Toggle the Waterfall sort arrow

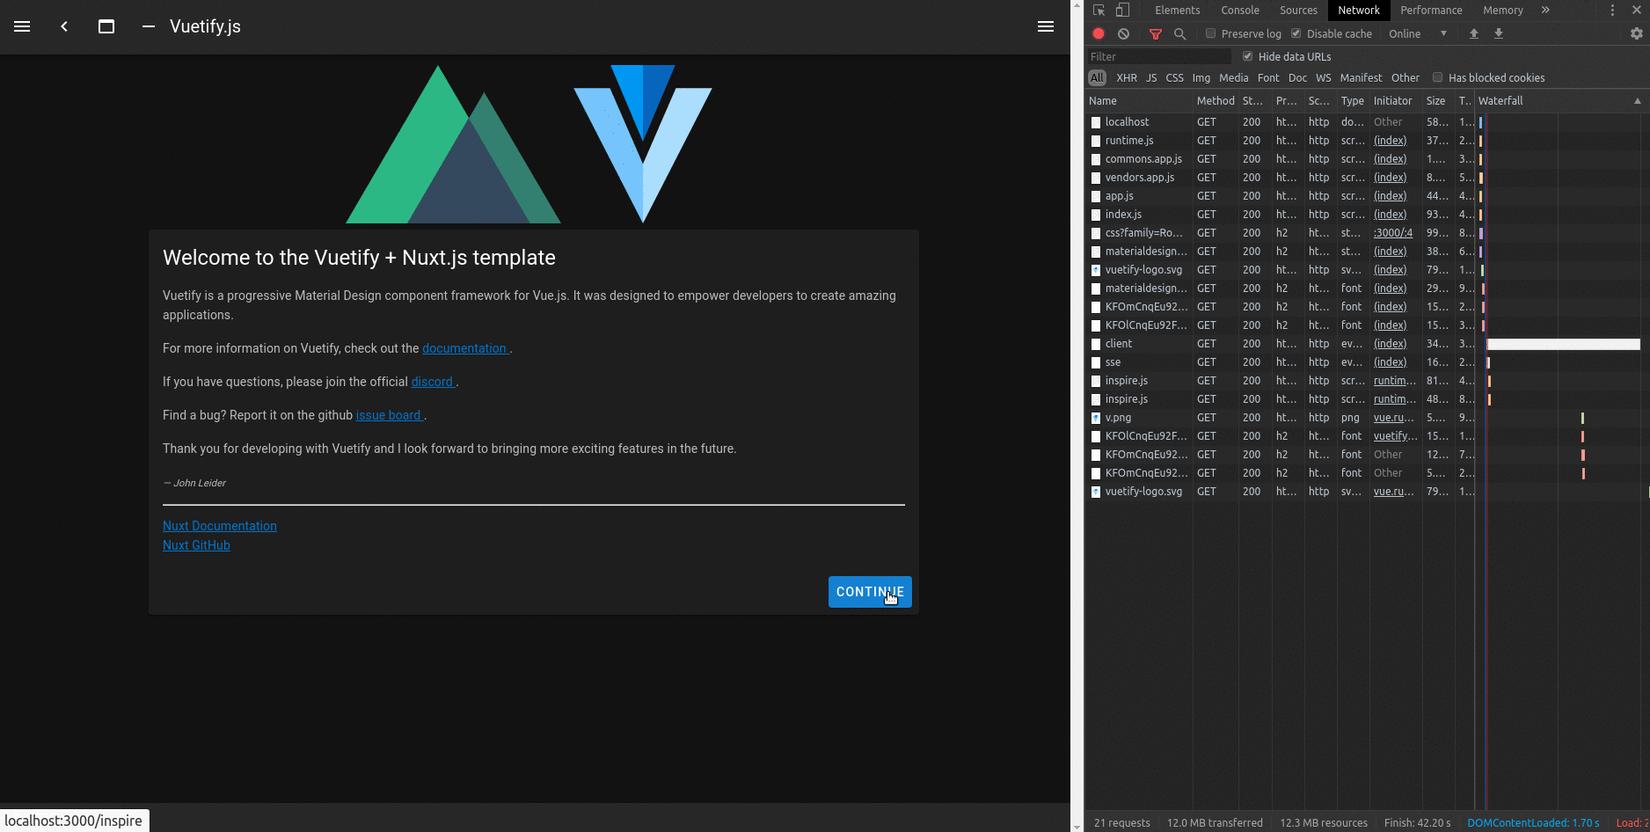click(x=1637, y=101)
